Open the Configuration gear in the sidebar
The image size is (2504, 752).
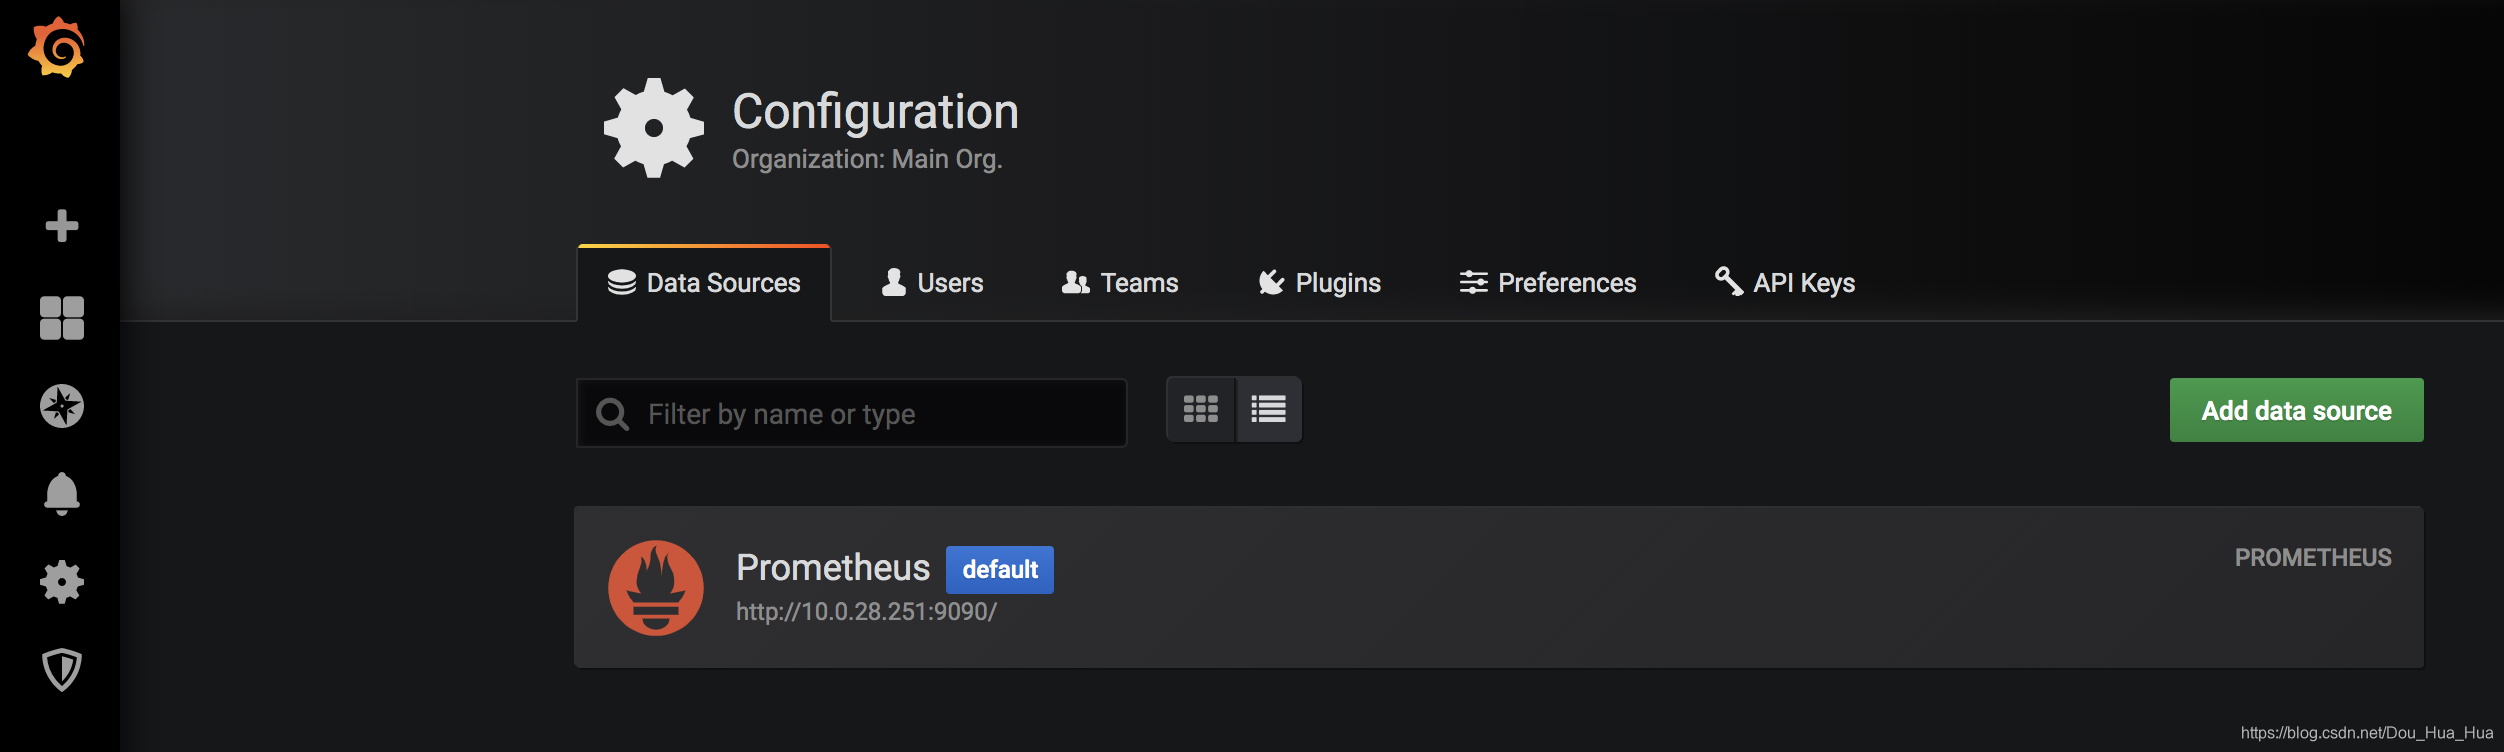tap(62, 582)
